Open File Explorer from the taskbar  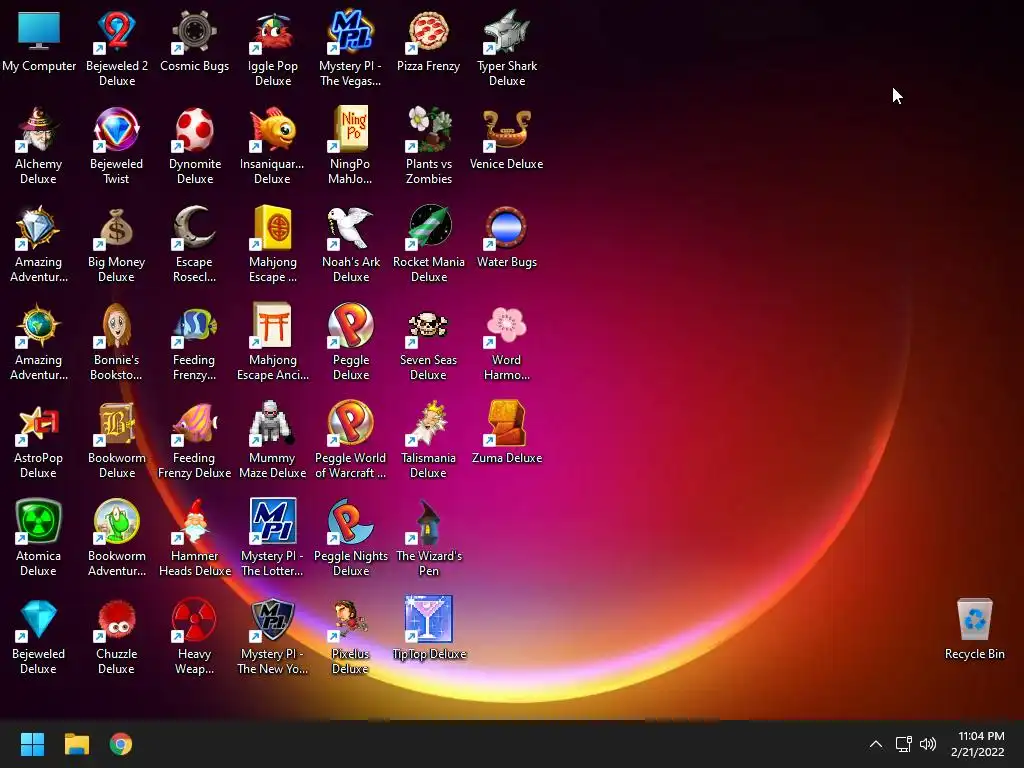[76, 744]
